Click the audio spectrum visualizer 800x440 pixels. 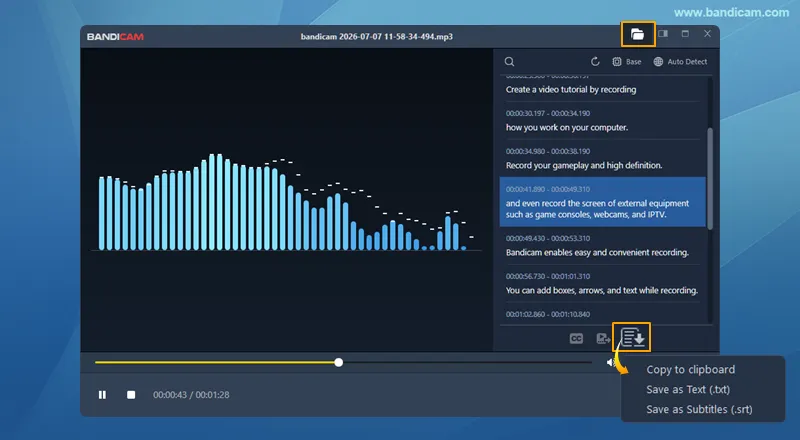(x=287, y=203)
